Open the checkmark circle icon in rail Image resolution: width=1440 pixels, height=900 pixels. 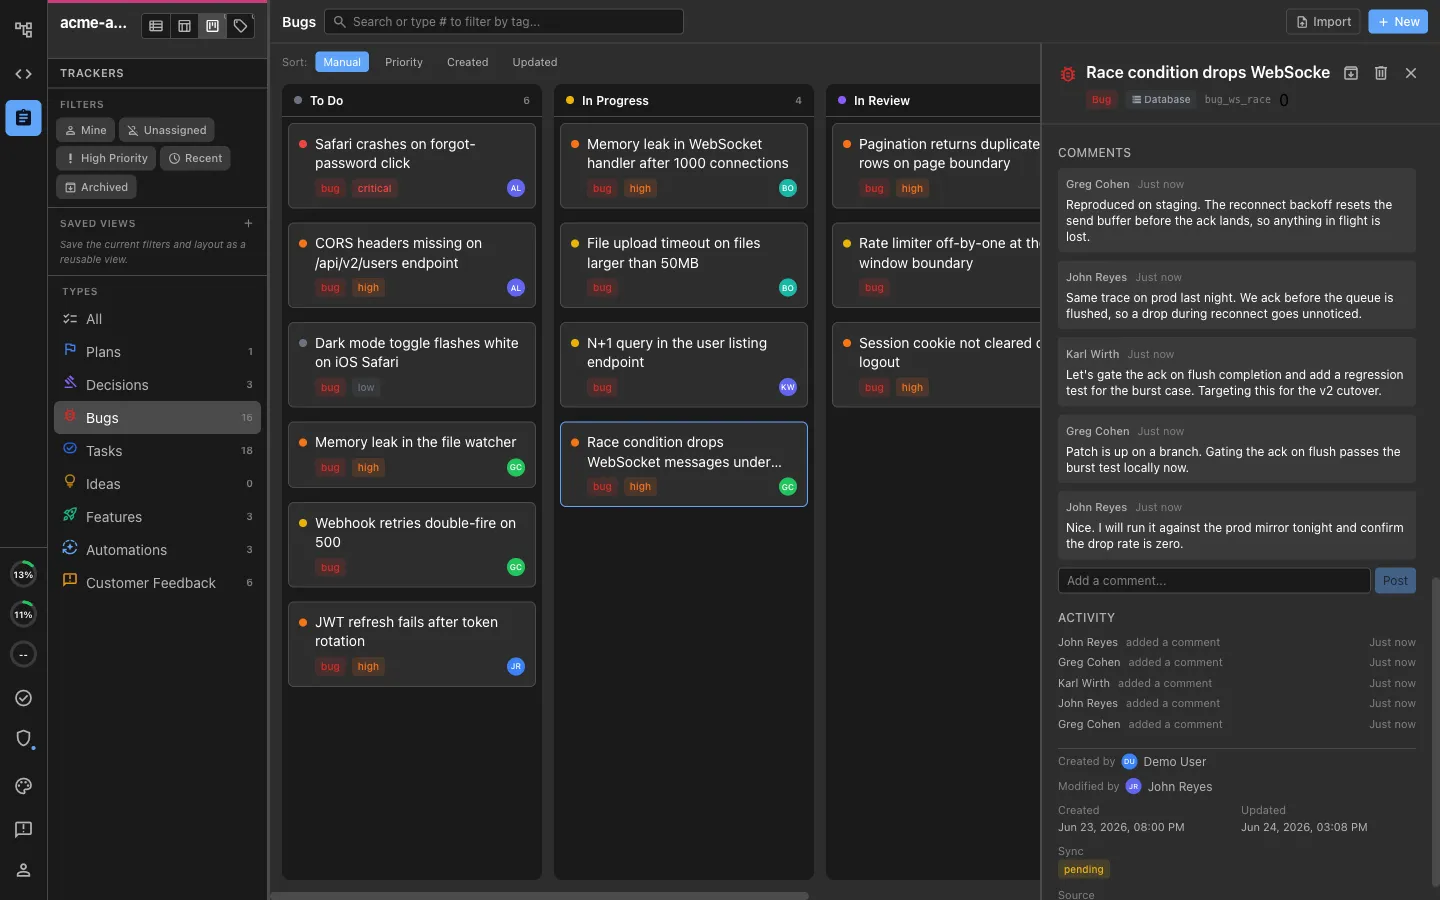pos(23,698)
